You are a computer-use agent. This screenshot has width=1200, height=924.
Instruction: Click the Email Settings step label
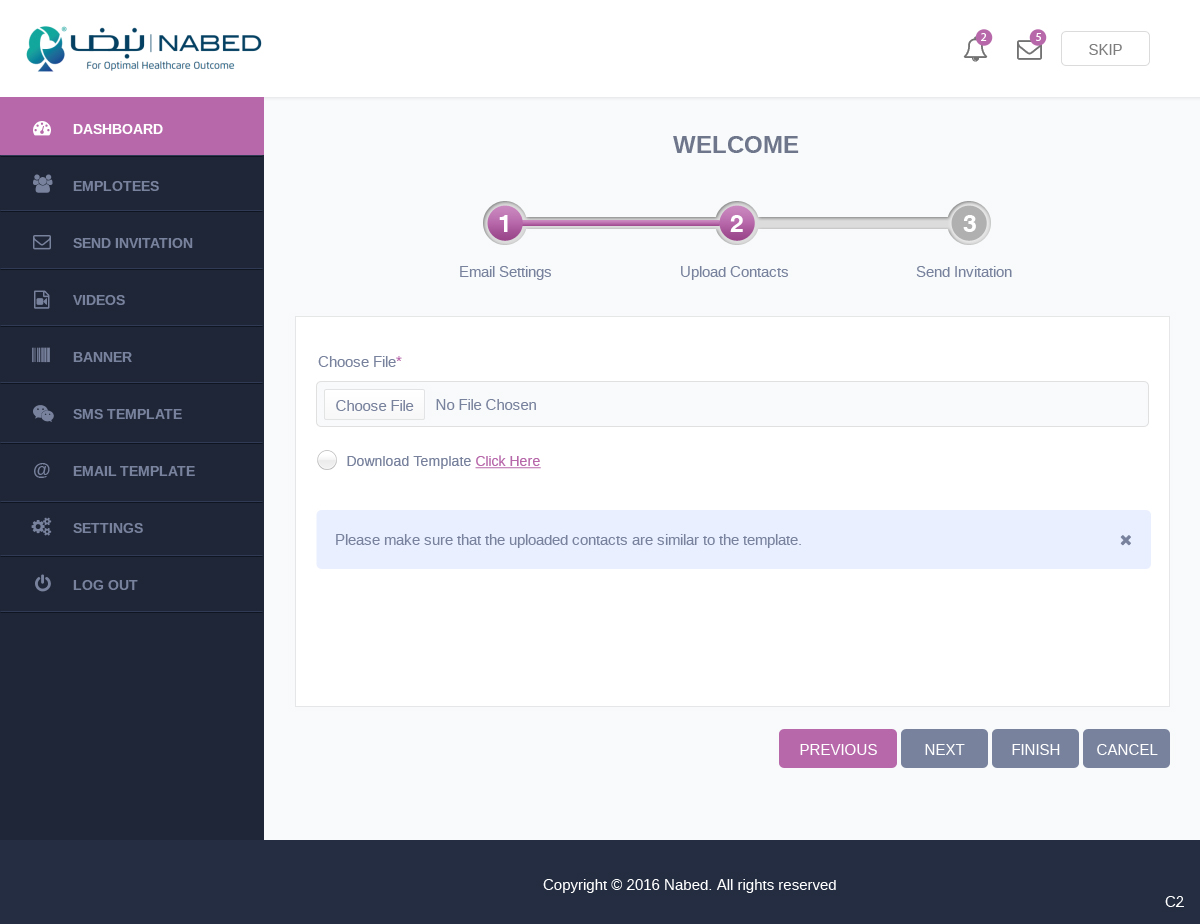(505, 272)
